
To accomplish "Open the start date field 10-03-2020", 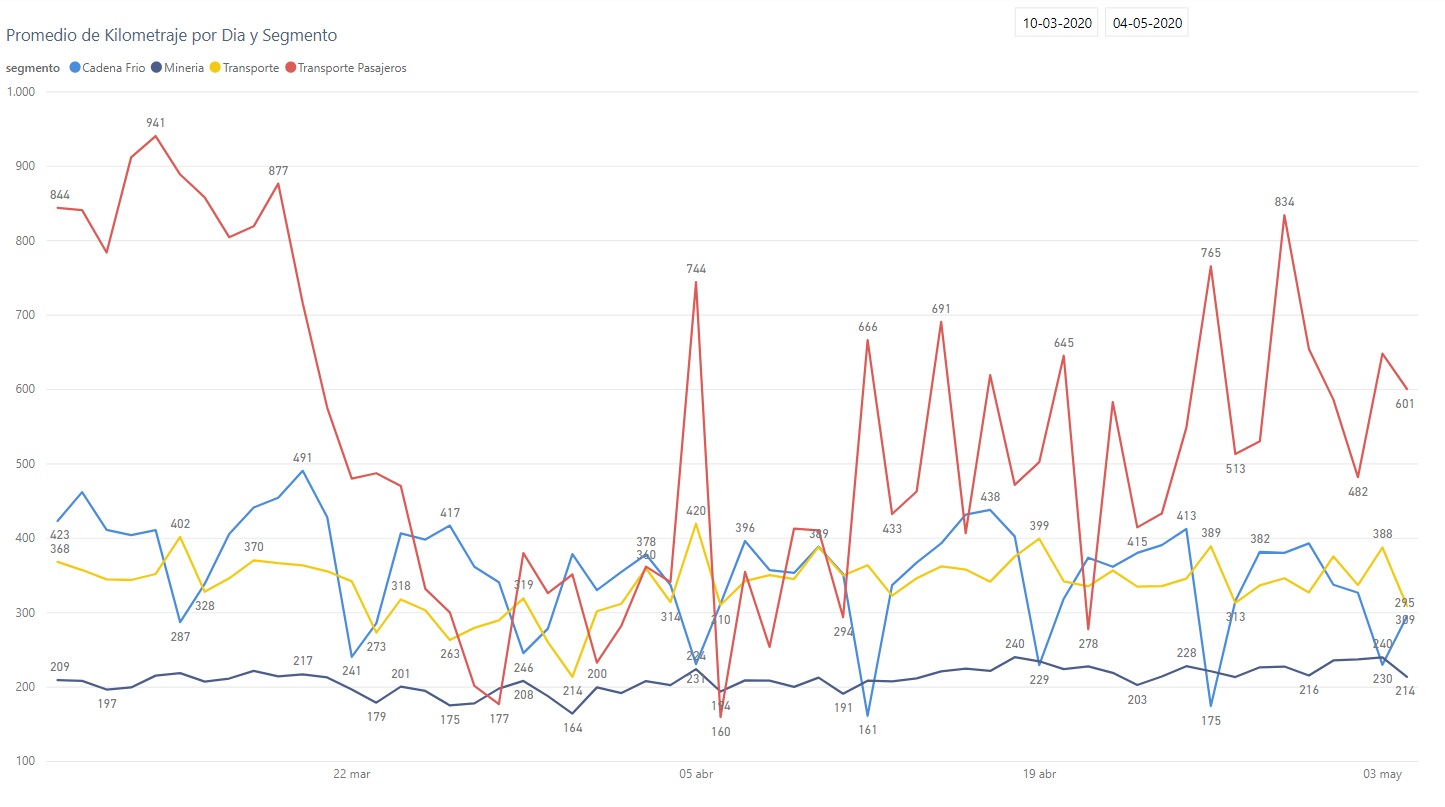I will coord(1057,22).
